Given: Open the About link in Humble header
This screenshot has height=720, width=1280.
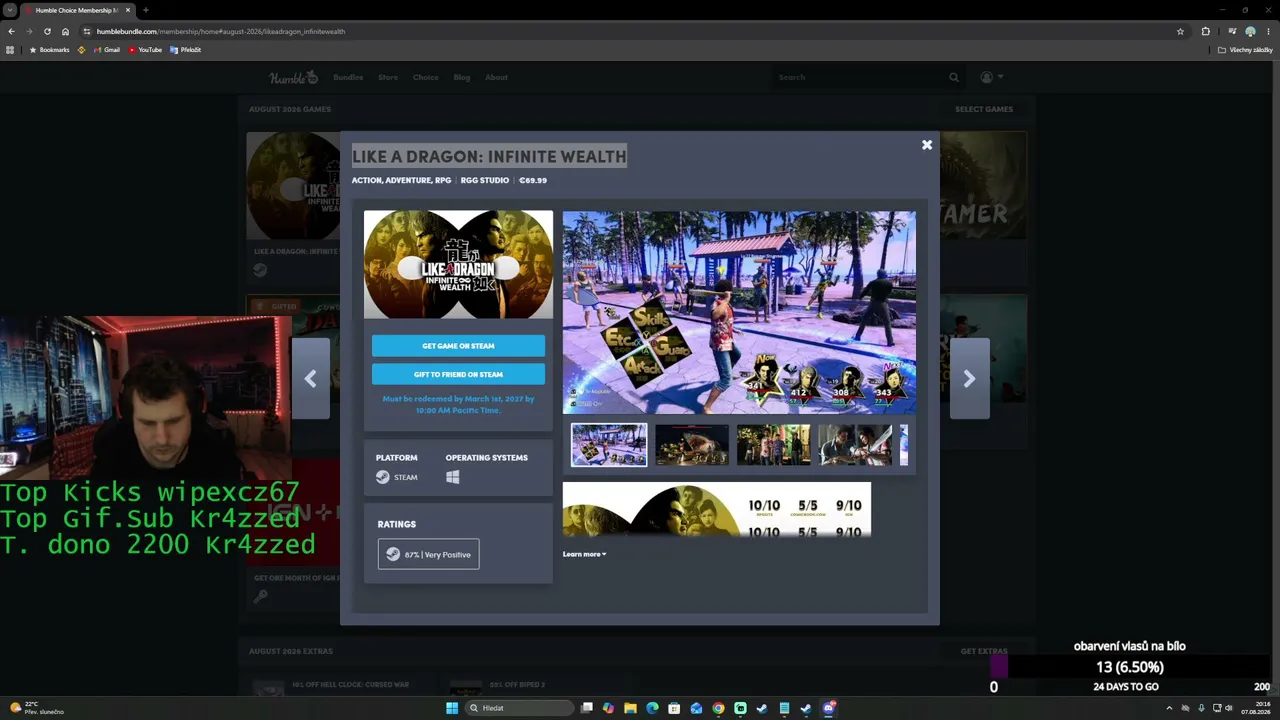Looking at the screenshot, I should tap(496, 77).
